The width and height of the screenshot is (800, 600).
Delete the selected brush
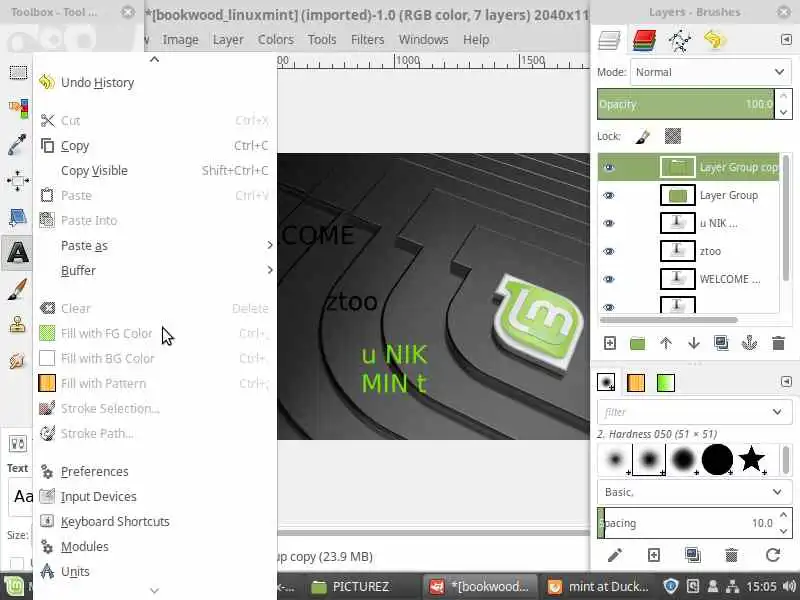(732, 555)
